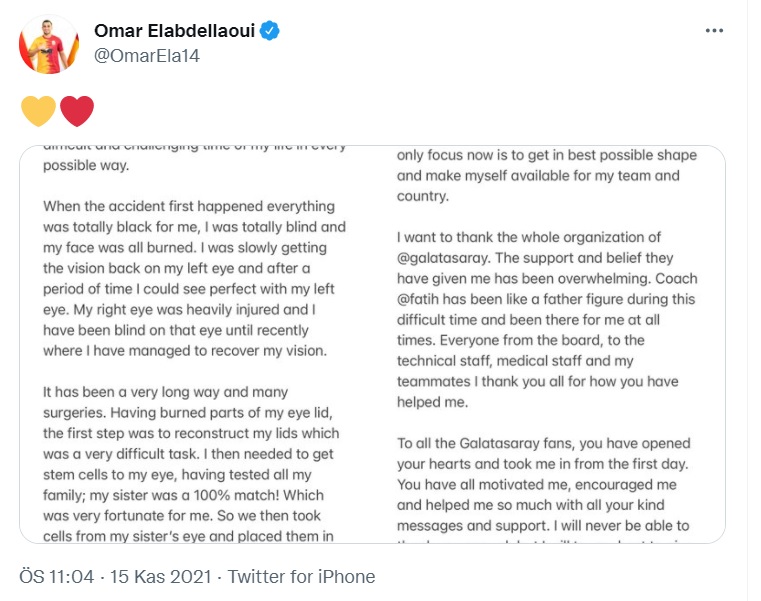Open the Twitter for iPhone source link
Screen dimensions: 761x601
[301, 577]
